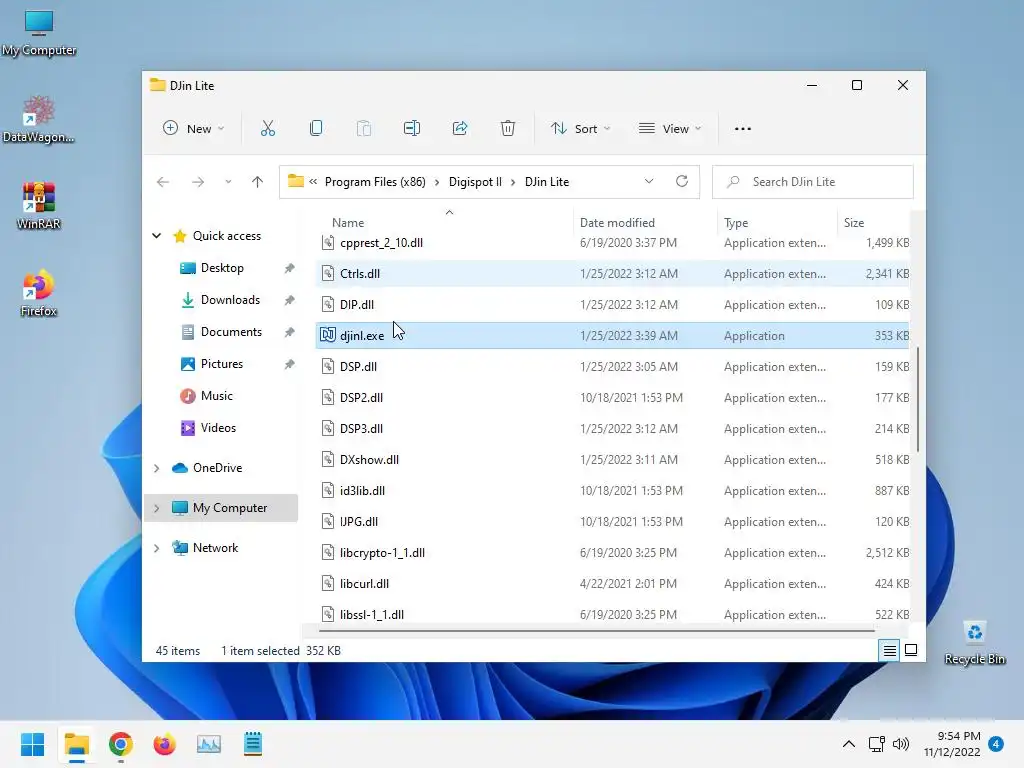Open the View dropdown menu
1024x768 pixels.
point(670,129)
